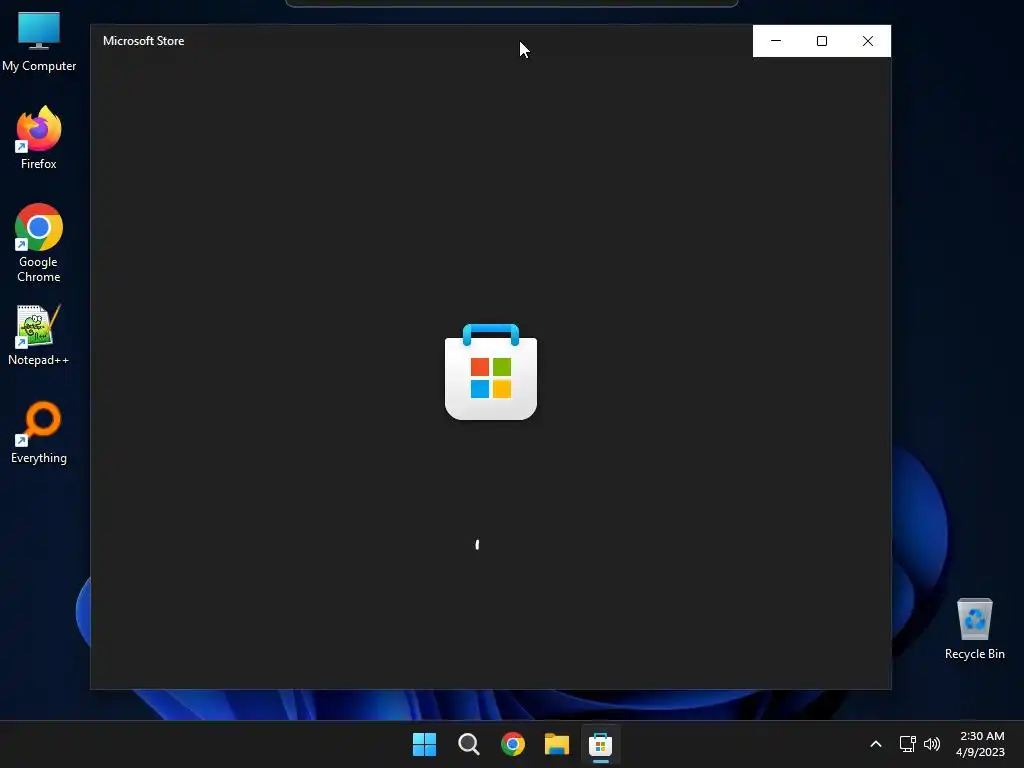This screenshot has width=1024, height=768.
Task: Launch Chrome from the taskbar
Action: click(513, 744)
